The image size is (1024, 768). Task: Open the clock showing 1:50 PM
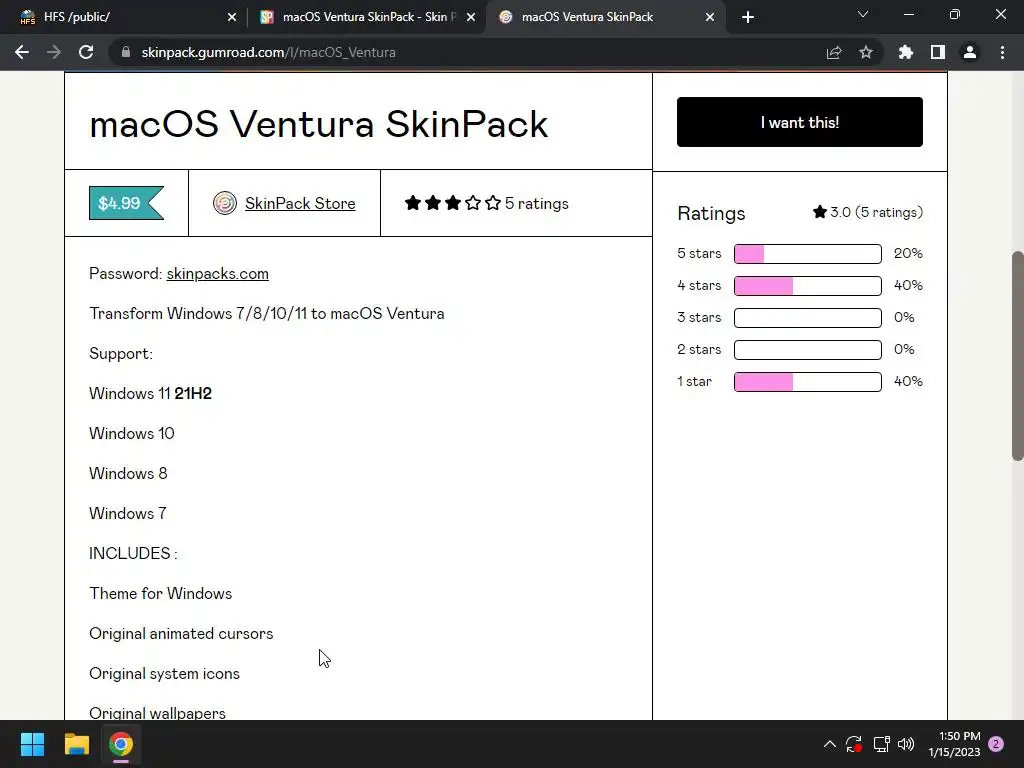click(x=954, y=744)
